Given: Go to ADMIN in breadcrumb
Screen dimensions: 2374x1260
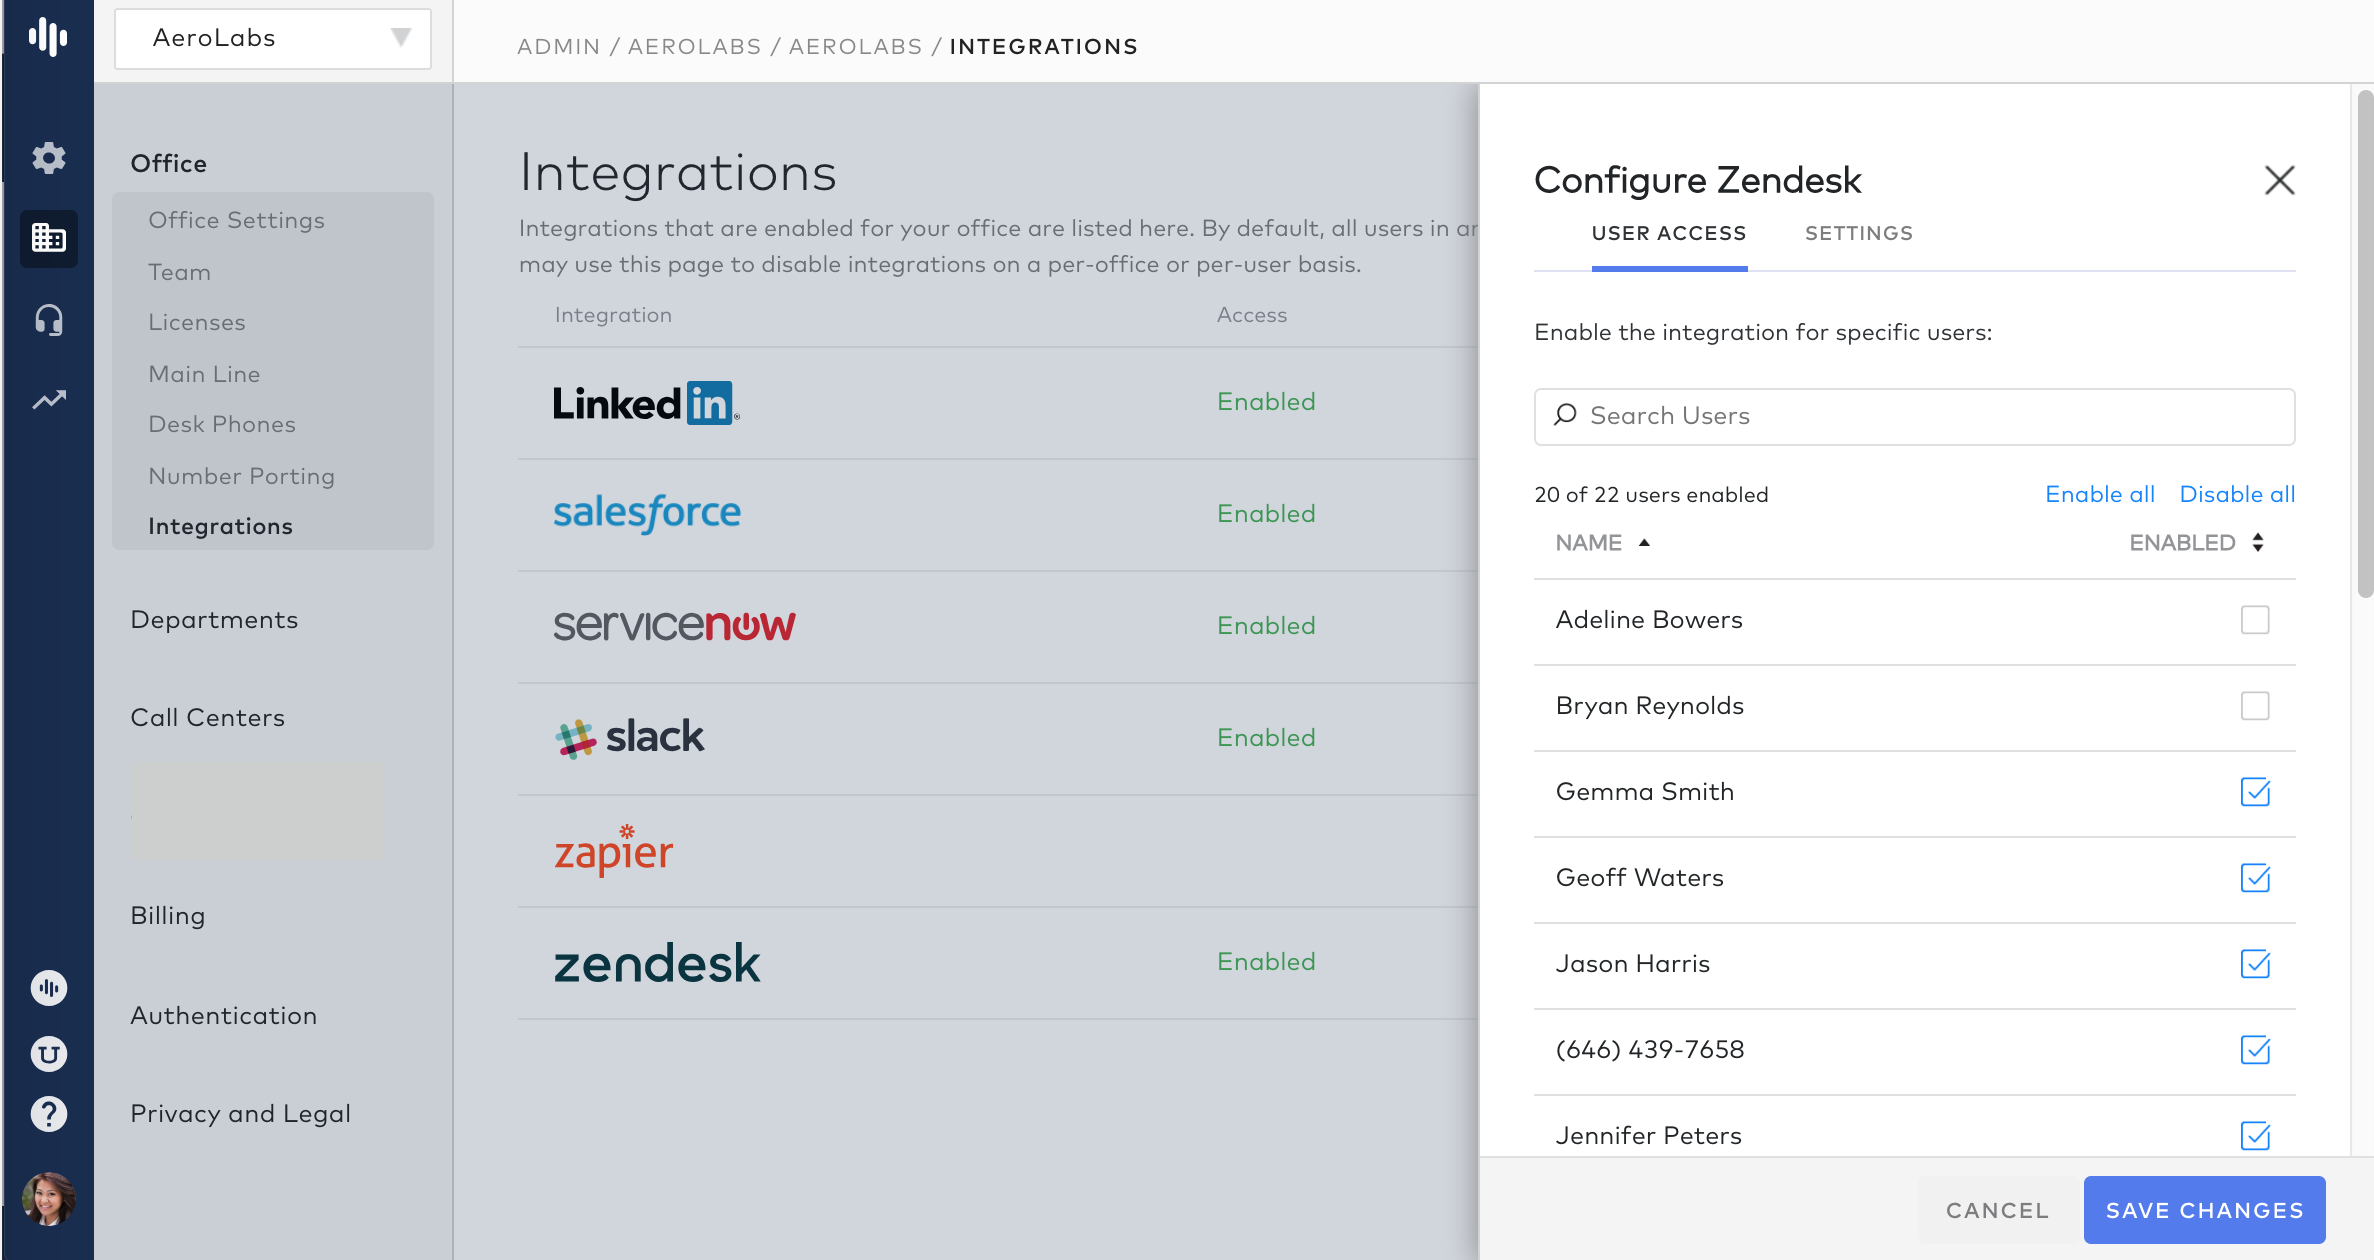Looking at the screenshot, I should tap(558, 46).
